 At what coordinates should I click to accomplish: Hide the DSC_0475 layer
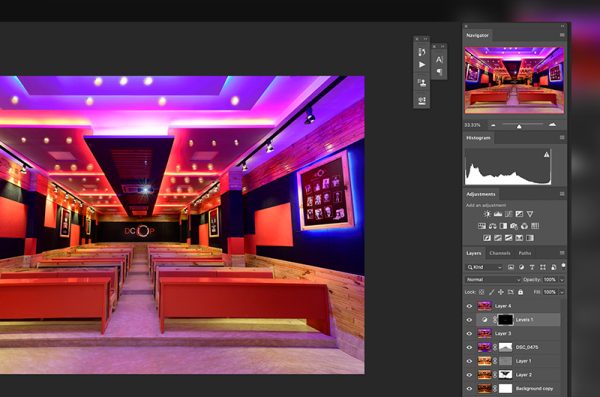coord(470,347)
